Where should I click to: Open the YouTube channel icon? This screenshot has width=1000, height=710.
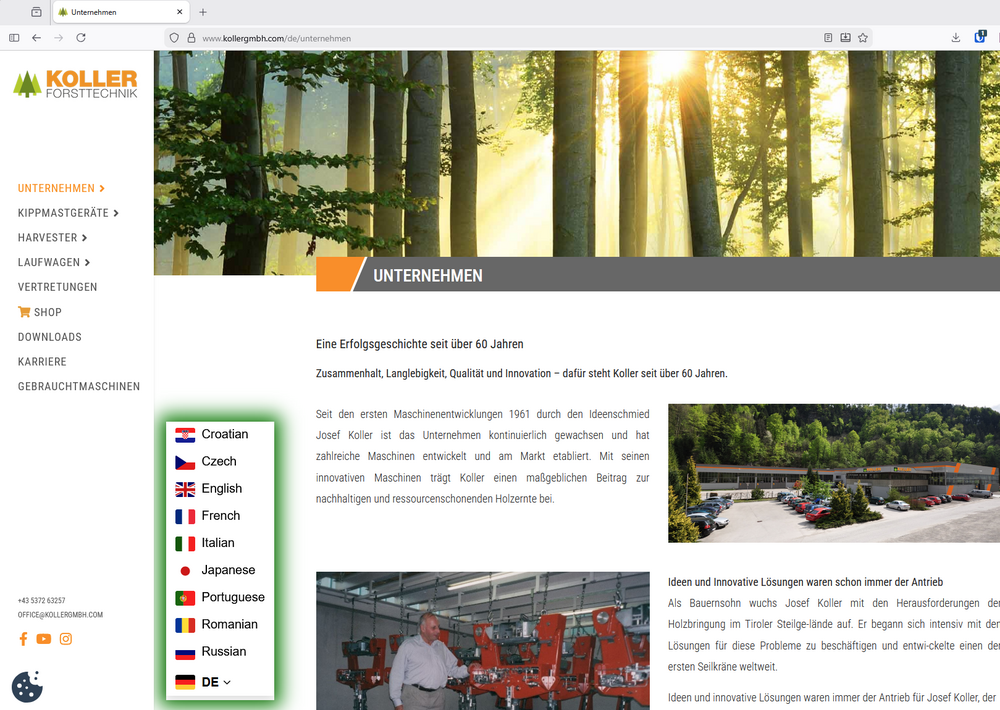coord(44,638)
